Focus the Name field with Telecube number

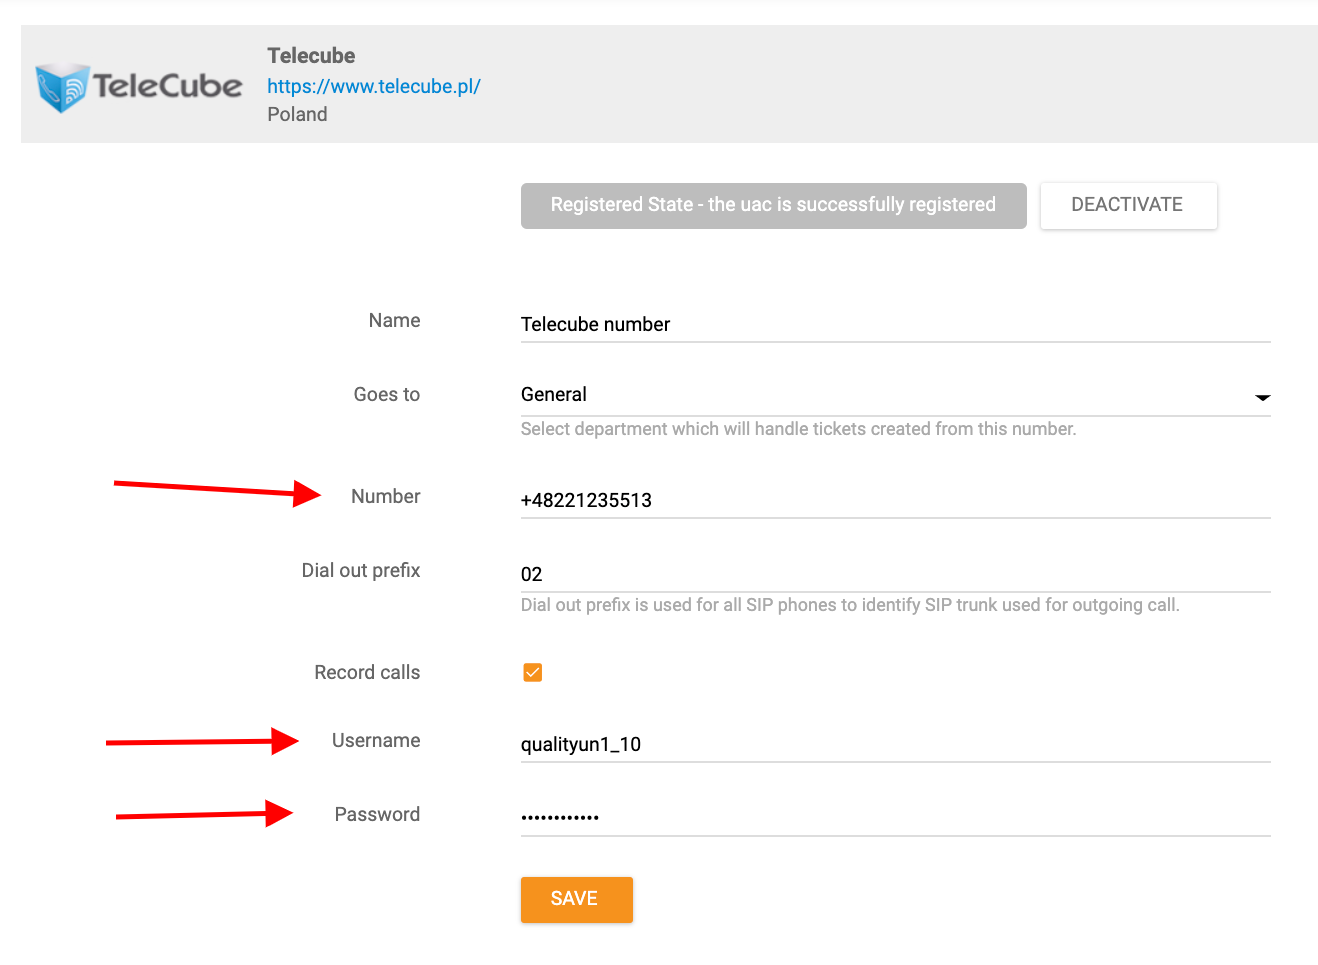pyautogui.click(x=894, y=324)
